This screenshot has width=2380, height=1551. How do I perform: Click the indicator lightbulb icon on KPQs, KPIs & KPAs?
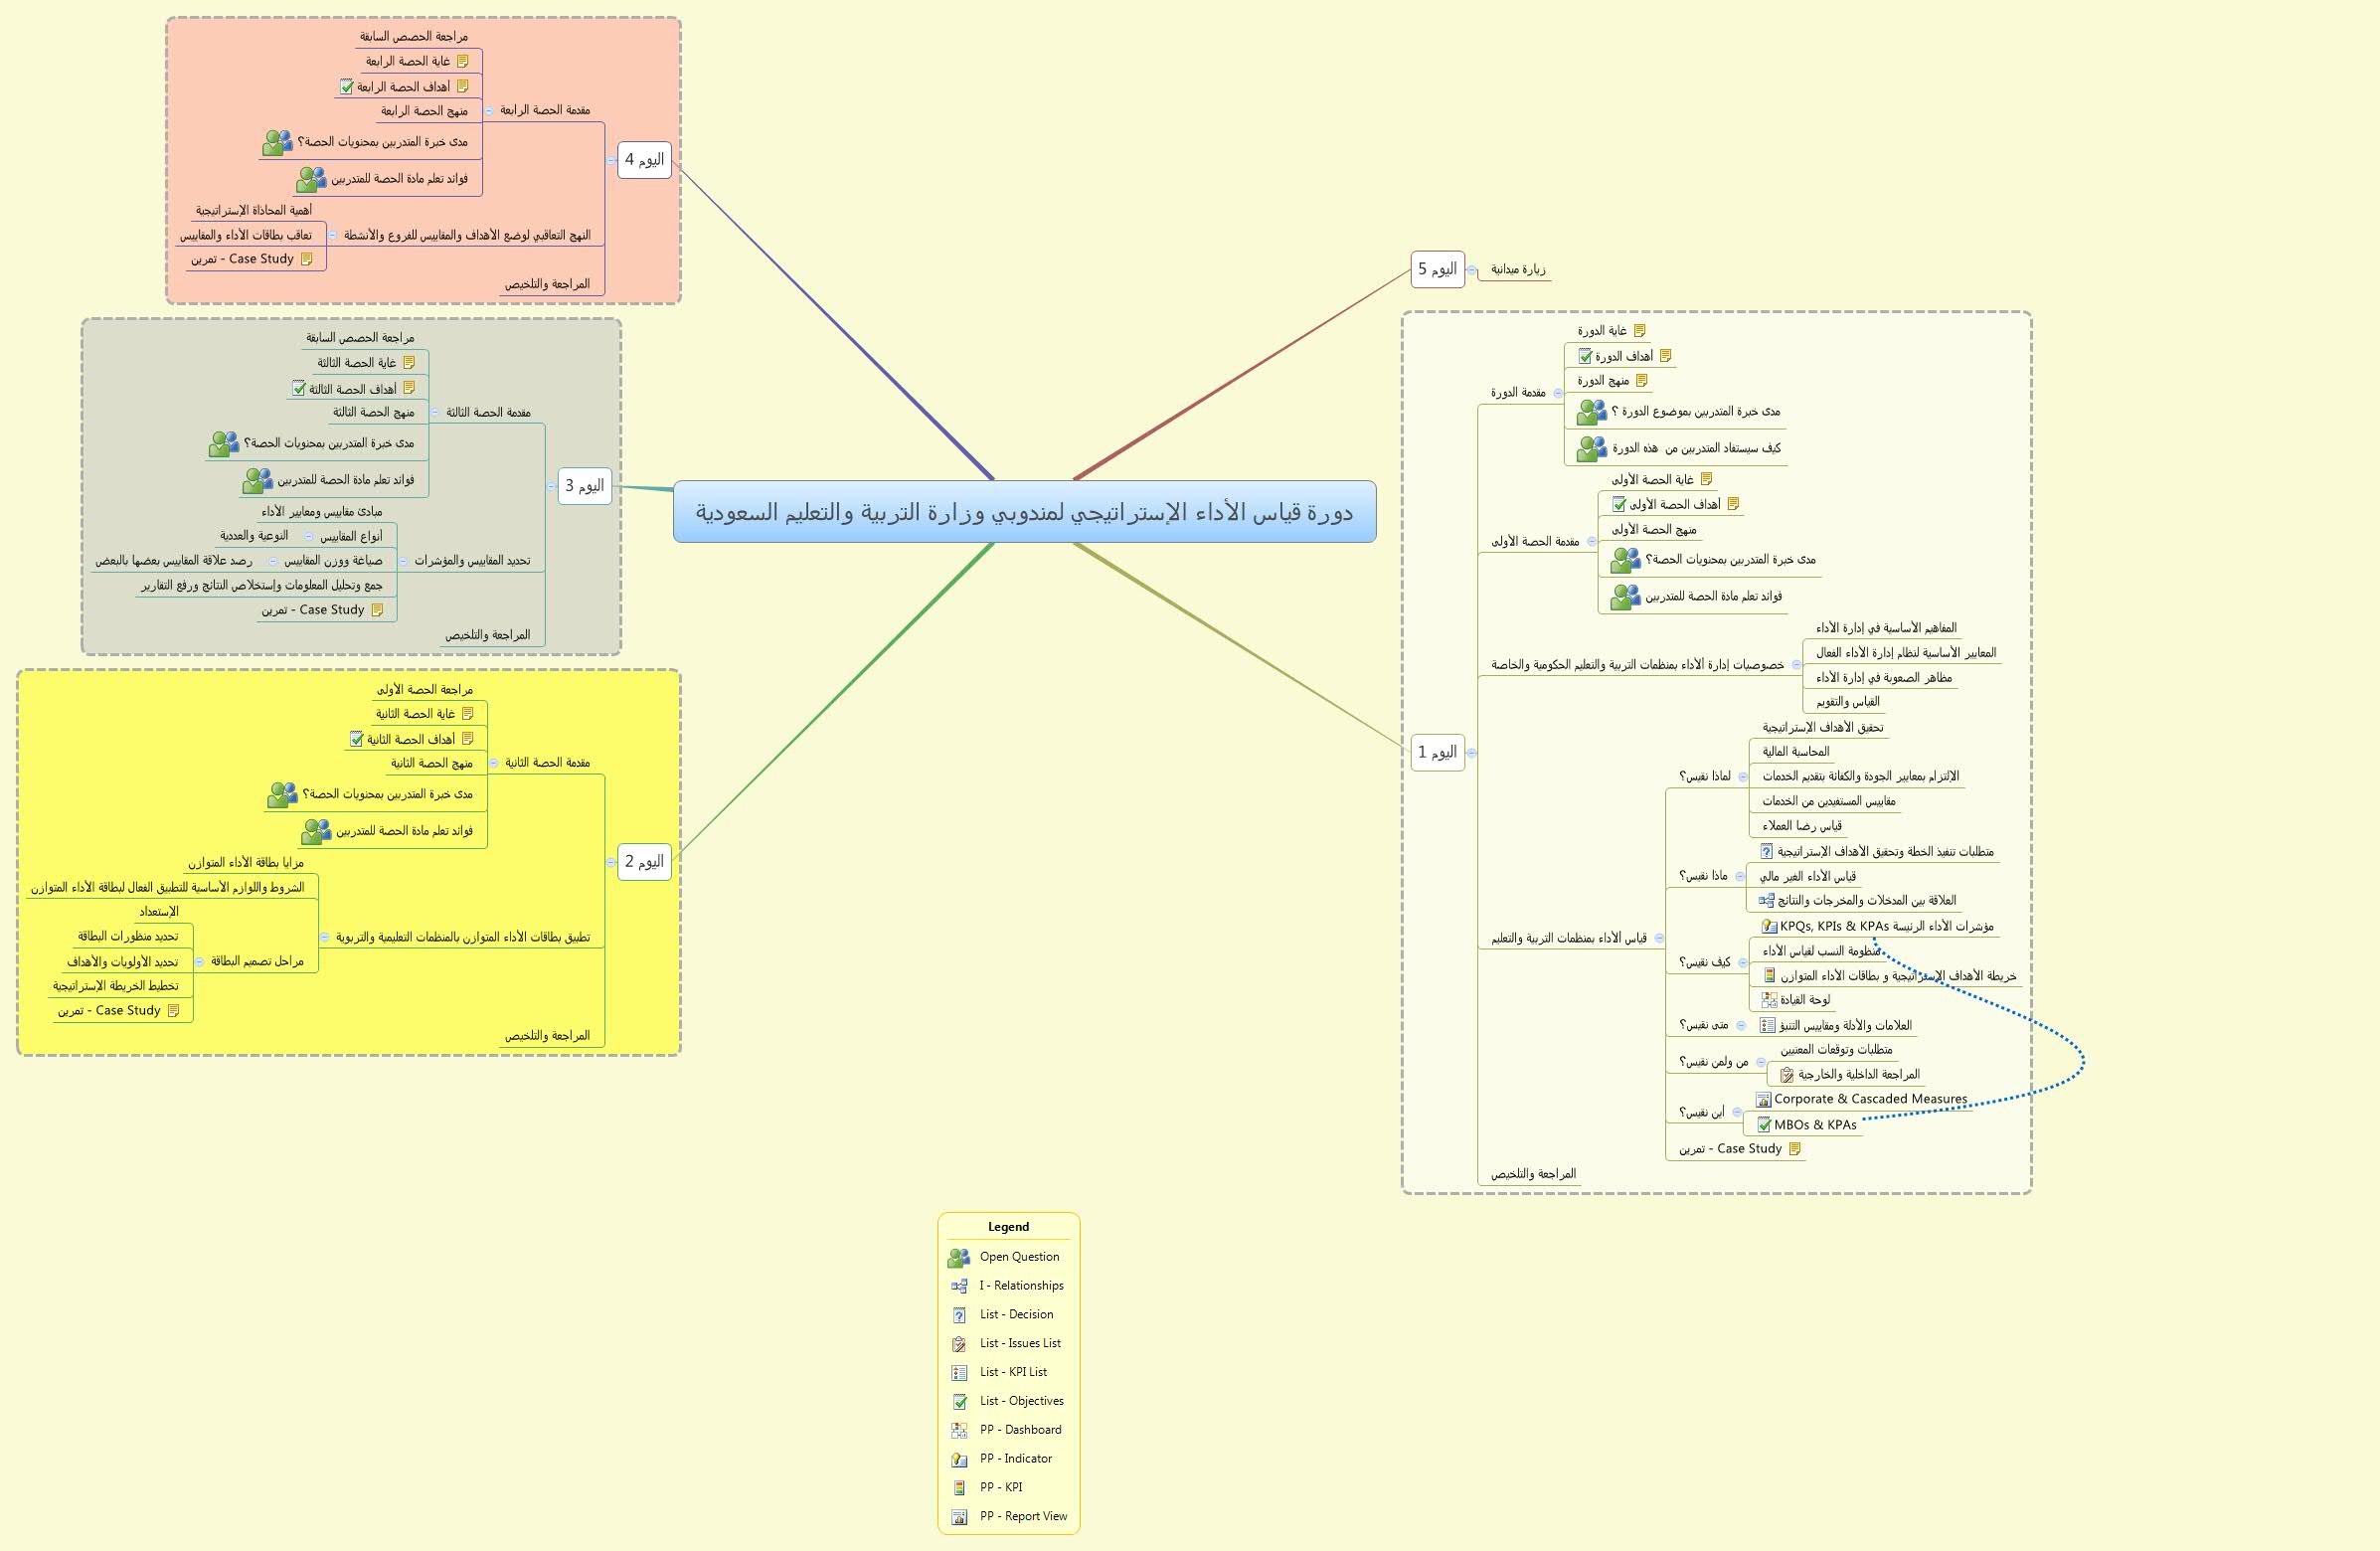(x=1768, y=927)
